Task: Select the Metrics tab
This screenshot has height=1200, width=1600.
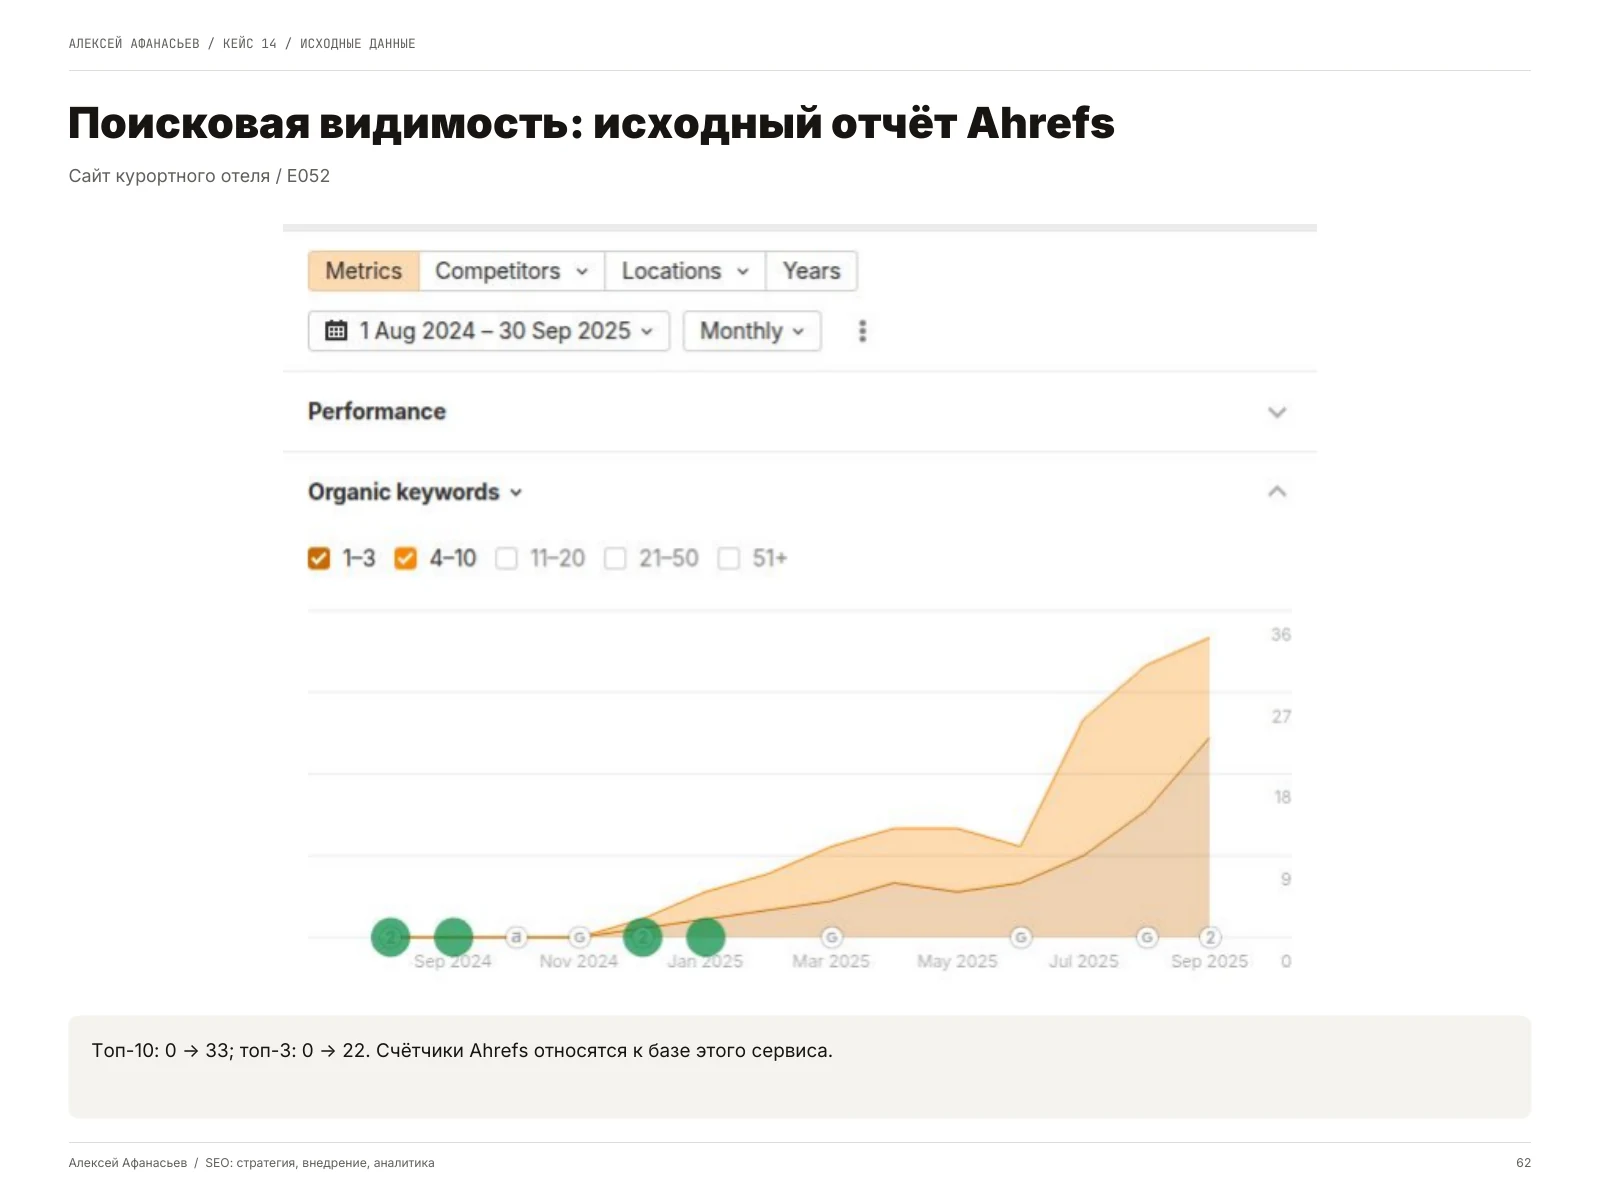Action: coord(364,271)
